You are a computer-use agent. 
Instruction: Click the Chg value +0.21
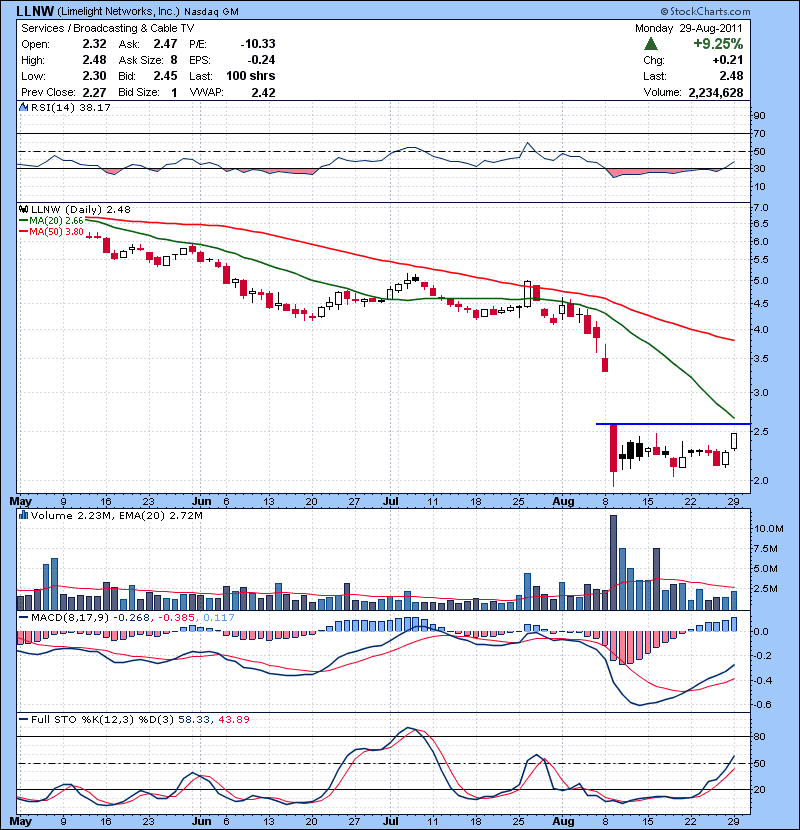pyautogui.click(x=728, y=60)
